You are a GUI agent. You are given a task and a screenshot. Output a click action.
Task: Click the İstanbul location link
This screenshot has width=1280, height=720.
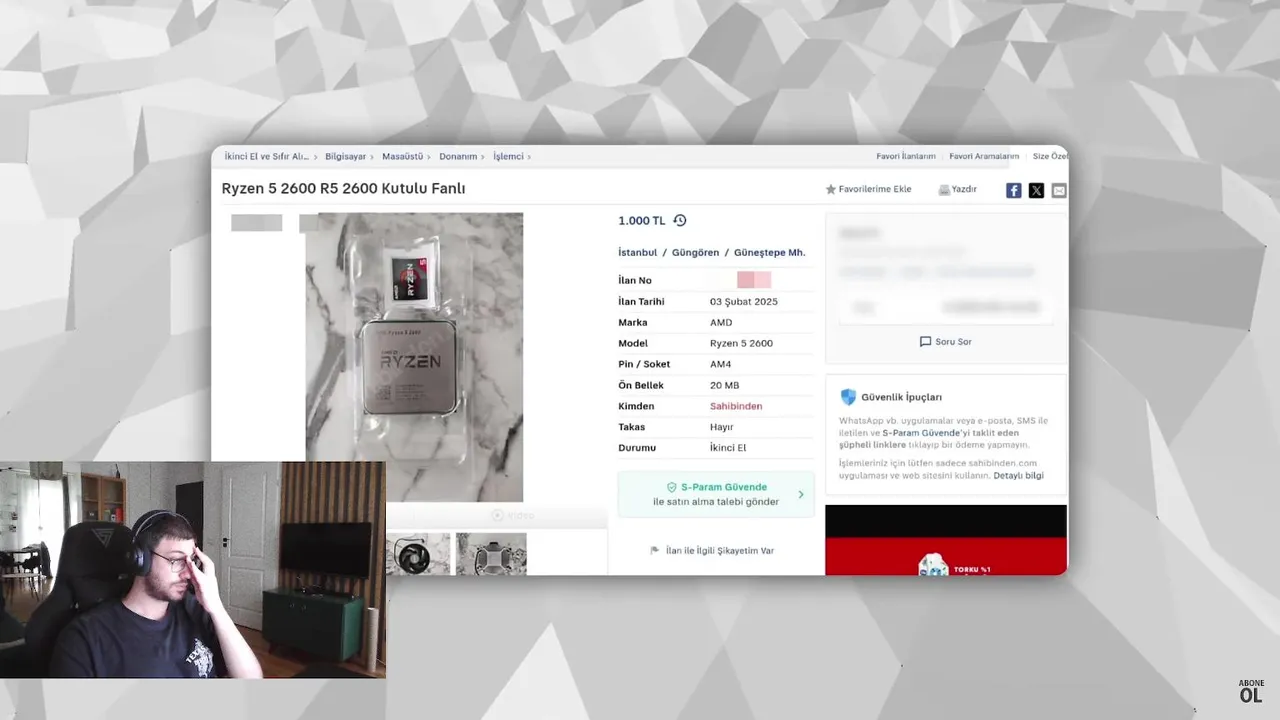(638, 253)
